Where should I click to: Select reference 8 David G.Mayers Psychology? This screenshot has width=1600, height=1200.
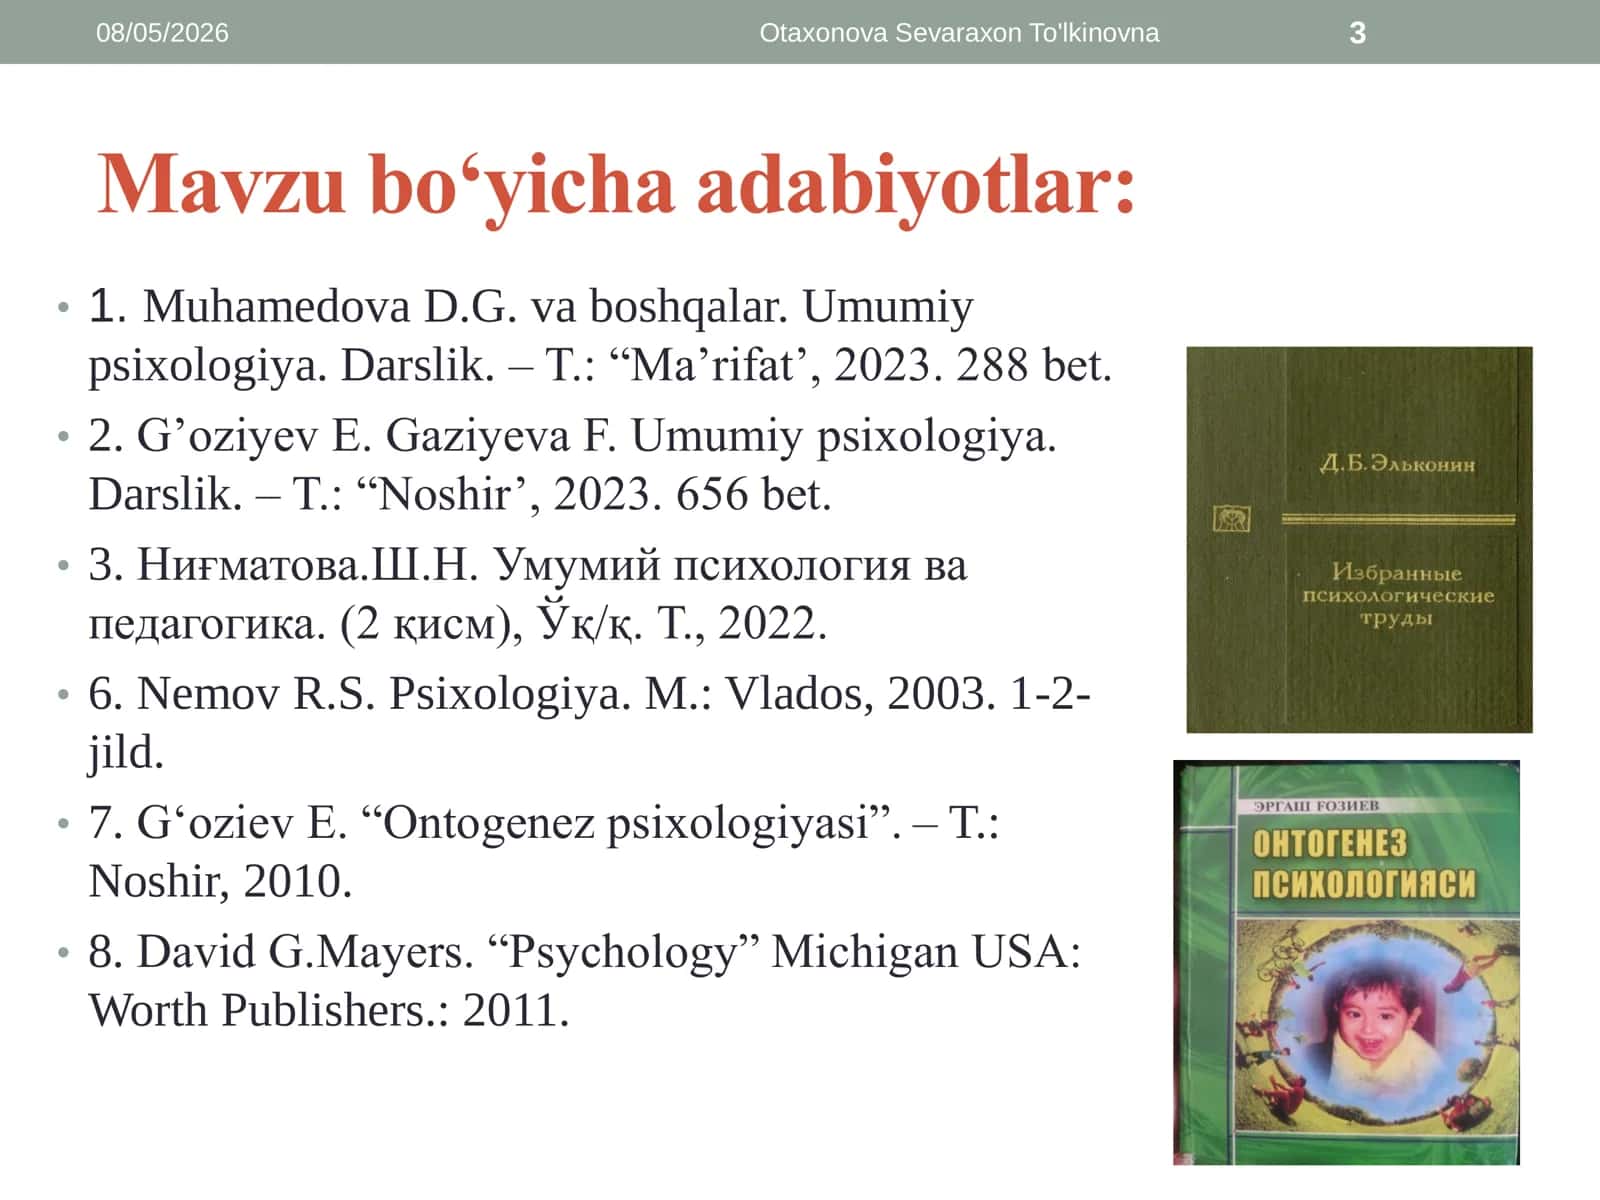585,980
